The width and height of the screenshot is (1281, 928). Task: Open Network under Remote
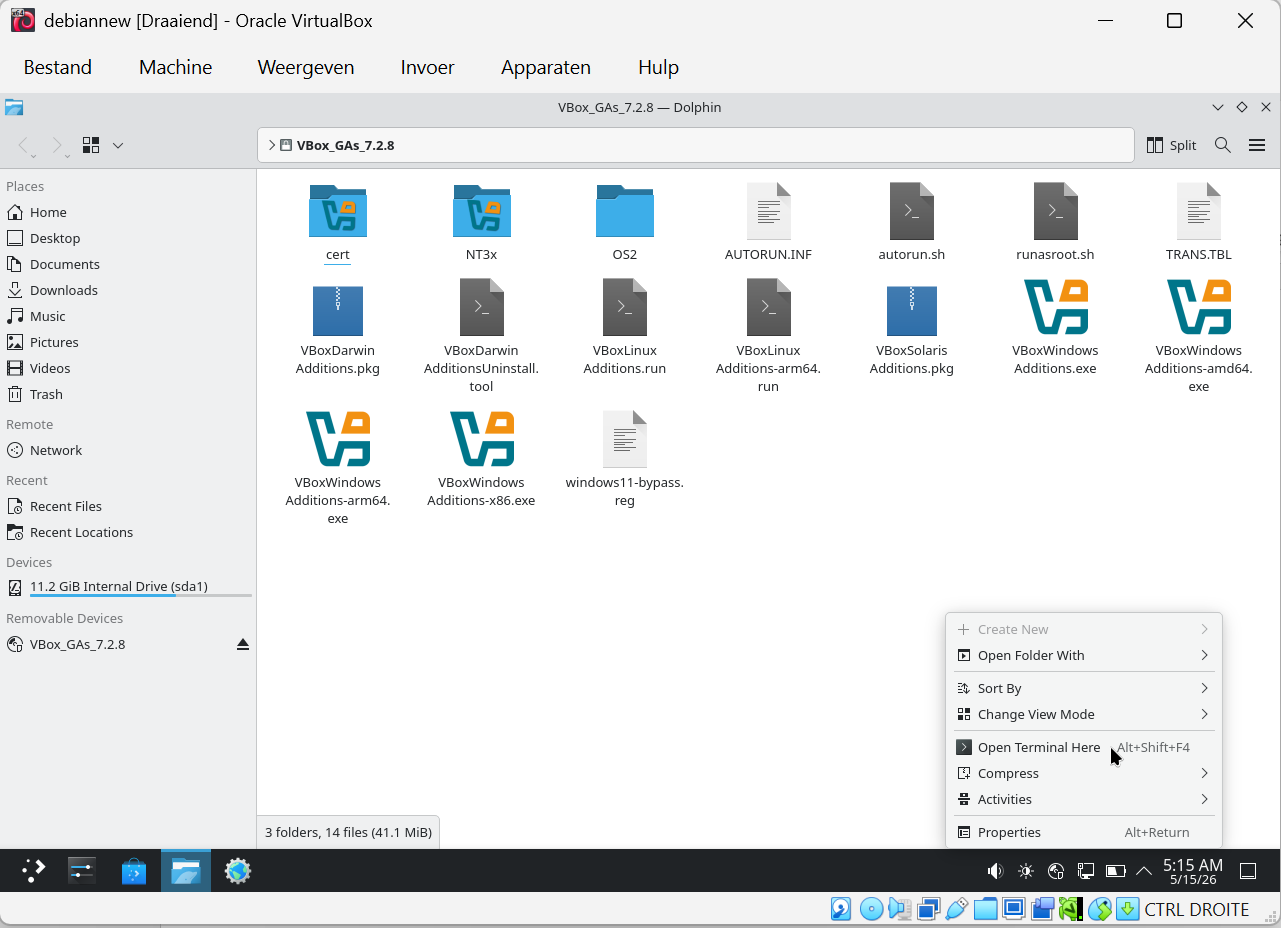128,450
